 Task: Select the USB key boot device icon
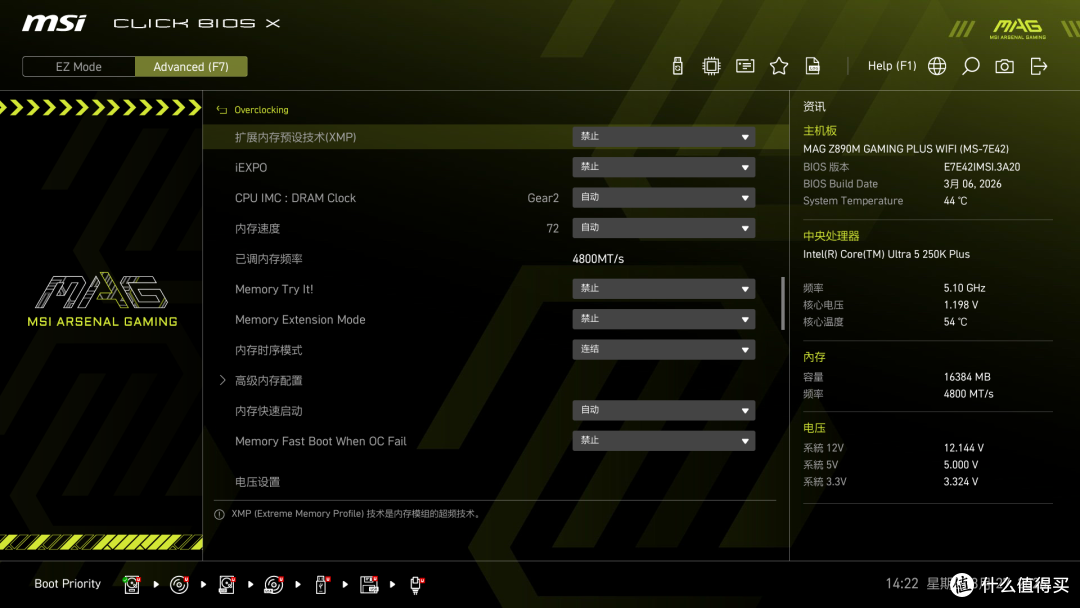[x=322, y=585]
